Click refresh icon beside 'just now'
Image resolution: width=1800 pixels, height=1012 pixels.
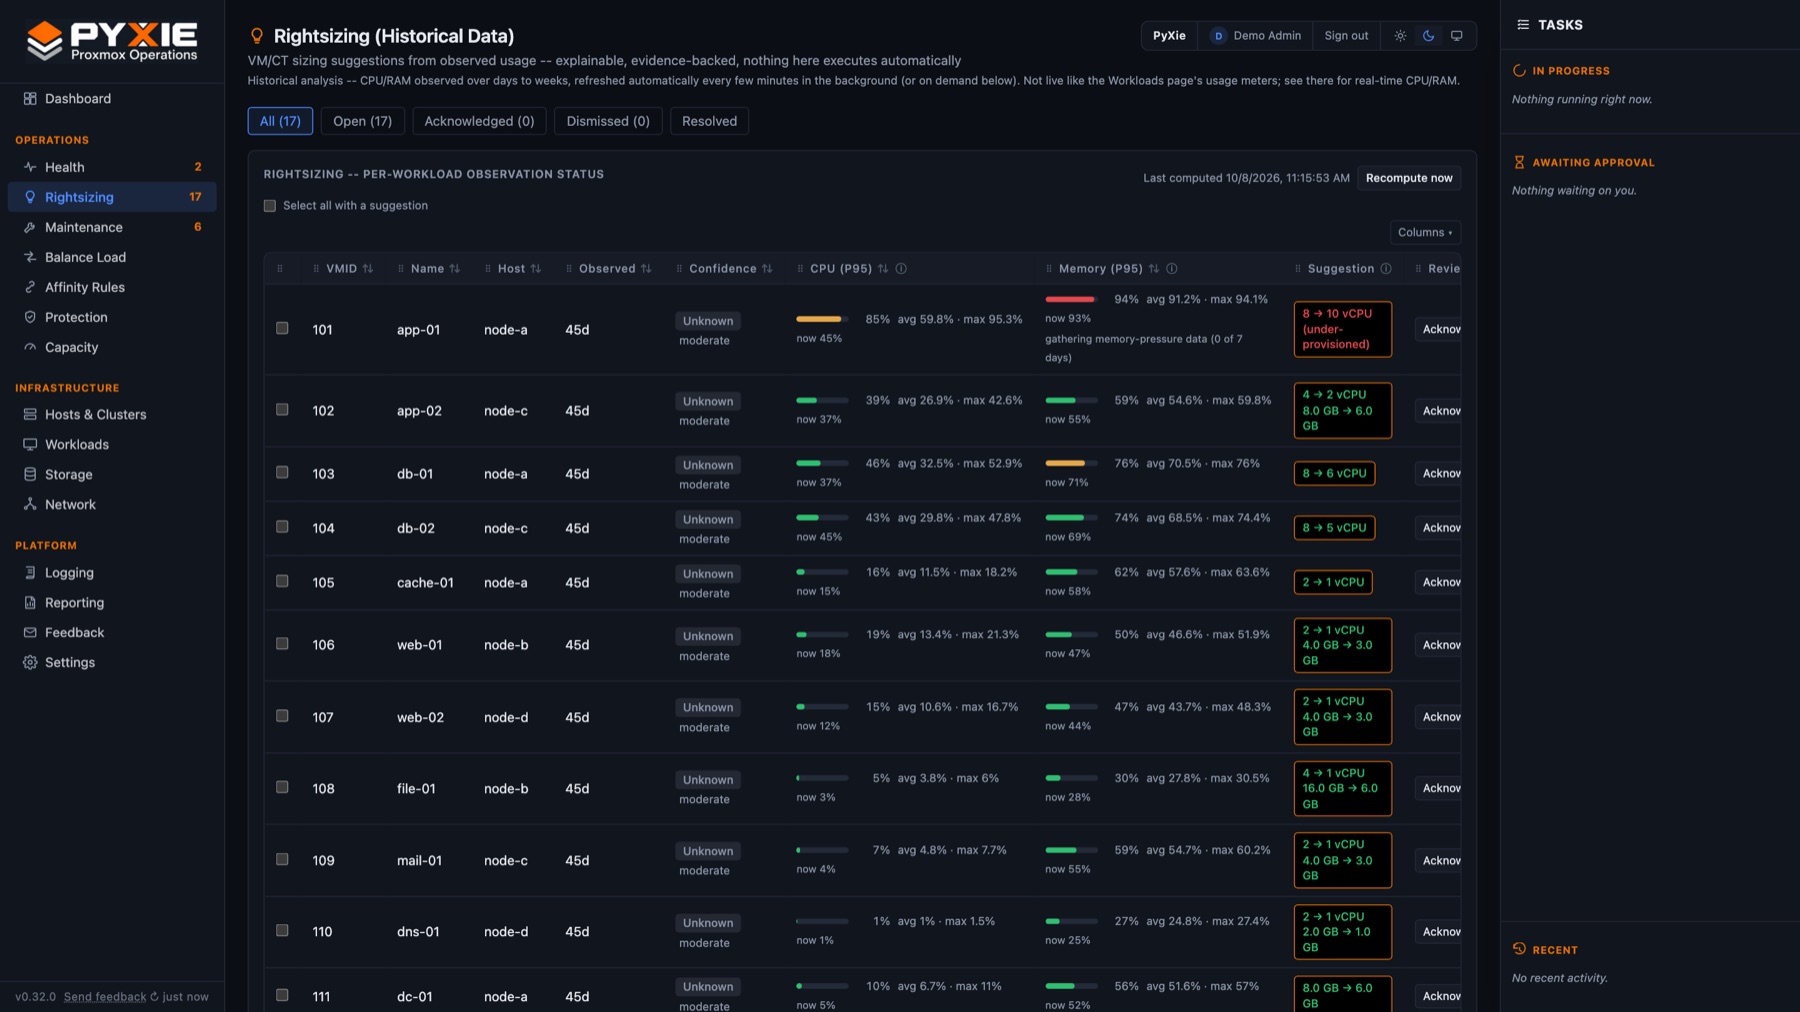(154, 997)
